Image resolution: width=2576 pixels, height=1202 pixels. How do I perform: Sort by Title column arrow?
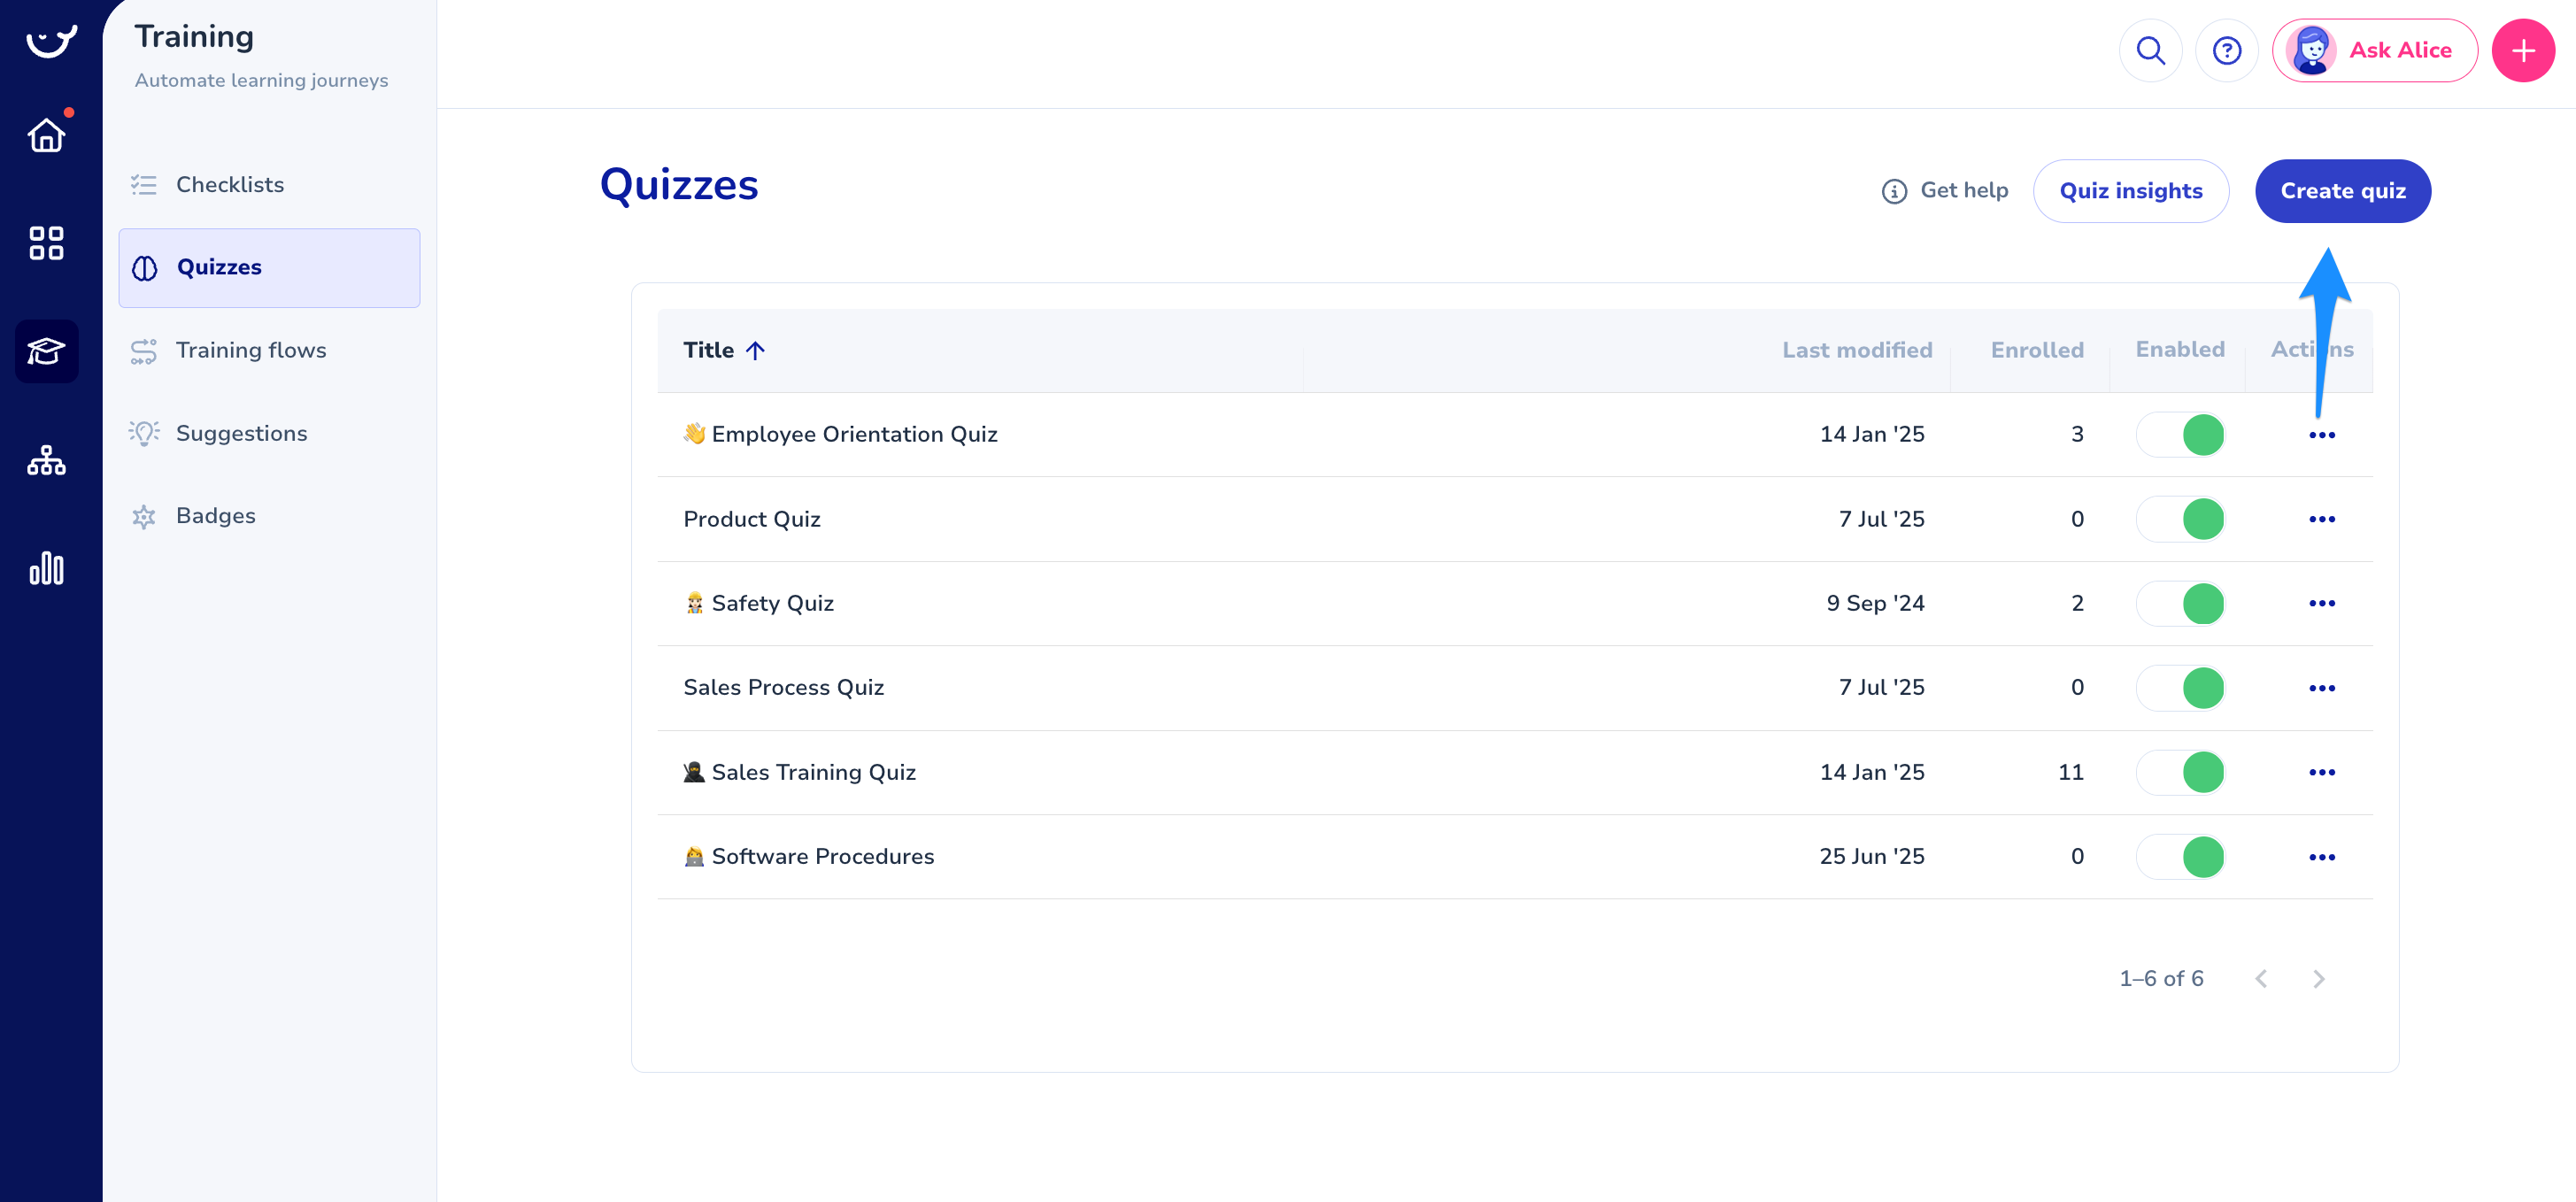(755, 350)
